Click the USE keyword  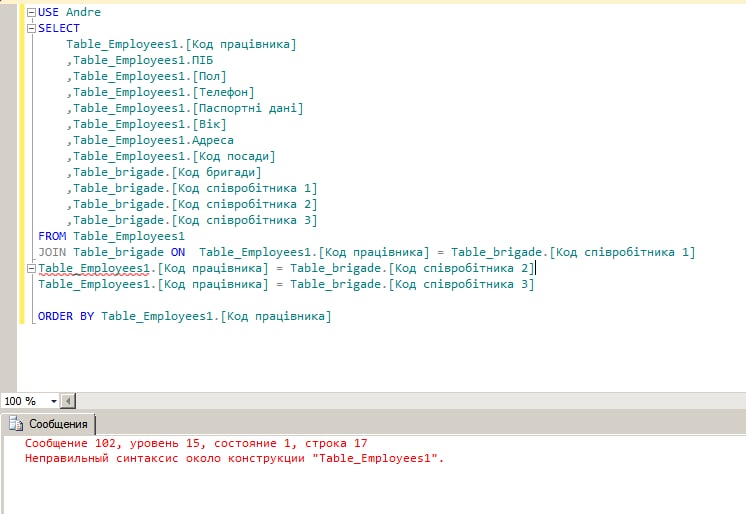click(48, 12)
